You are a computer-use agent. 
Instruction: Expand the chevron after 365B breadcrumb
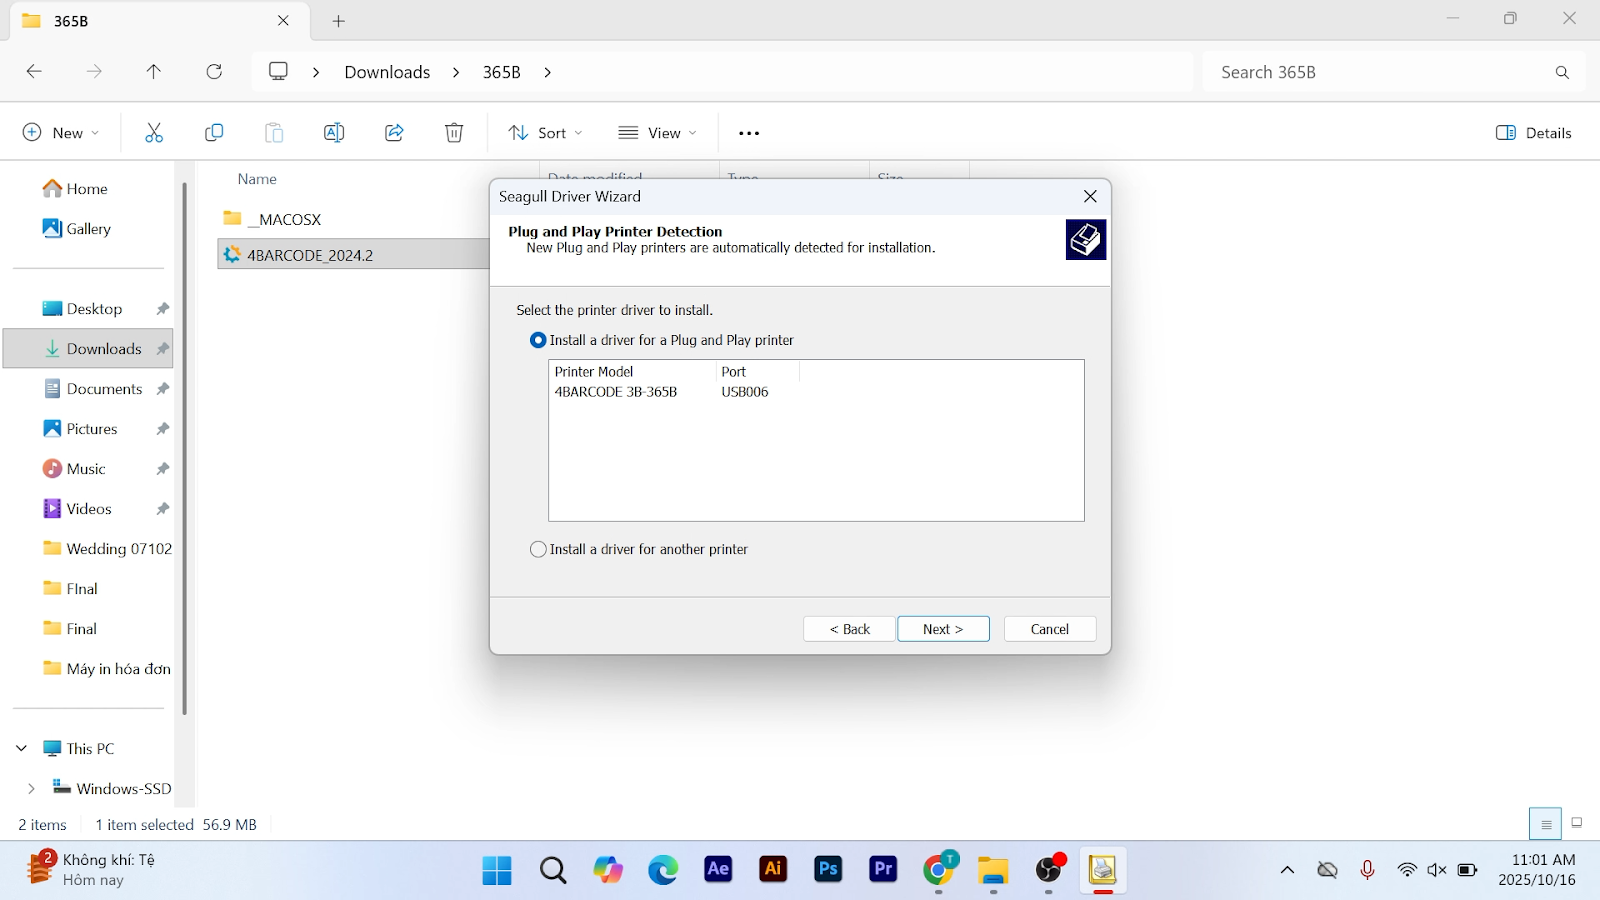coord(548,72)
